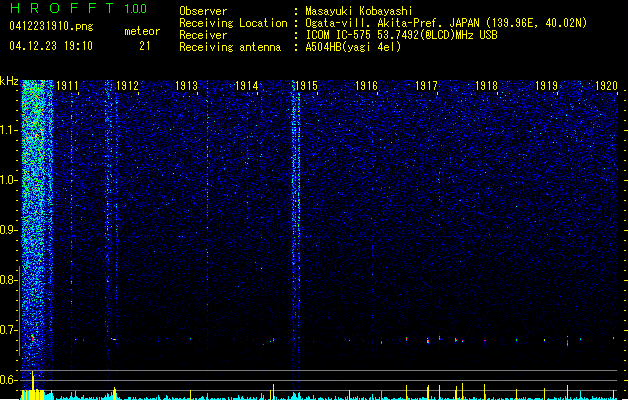629x400 pixels.
Task: Click the 1913 time marker
Action: 187,86
